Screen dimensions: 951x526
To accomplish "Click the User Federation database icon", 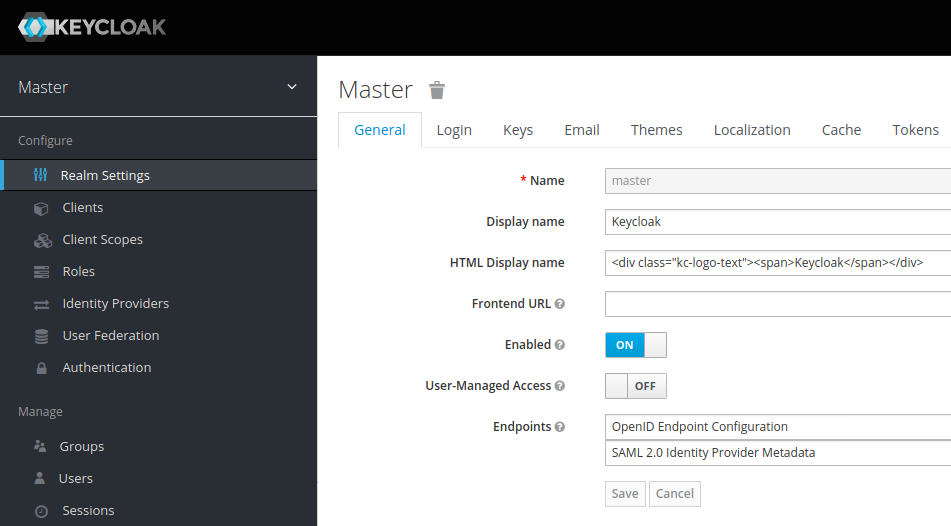I will 41,336.
